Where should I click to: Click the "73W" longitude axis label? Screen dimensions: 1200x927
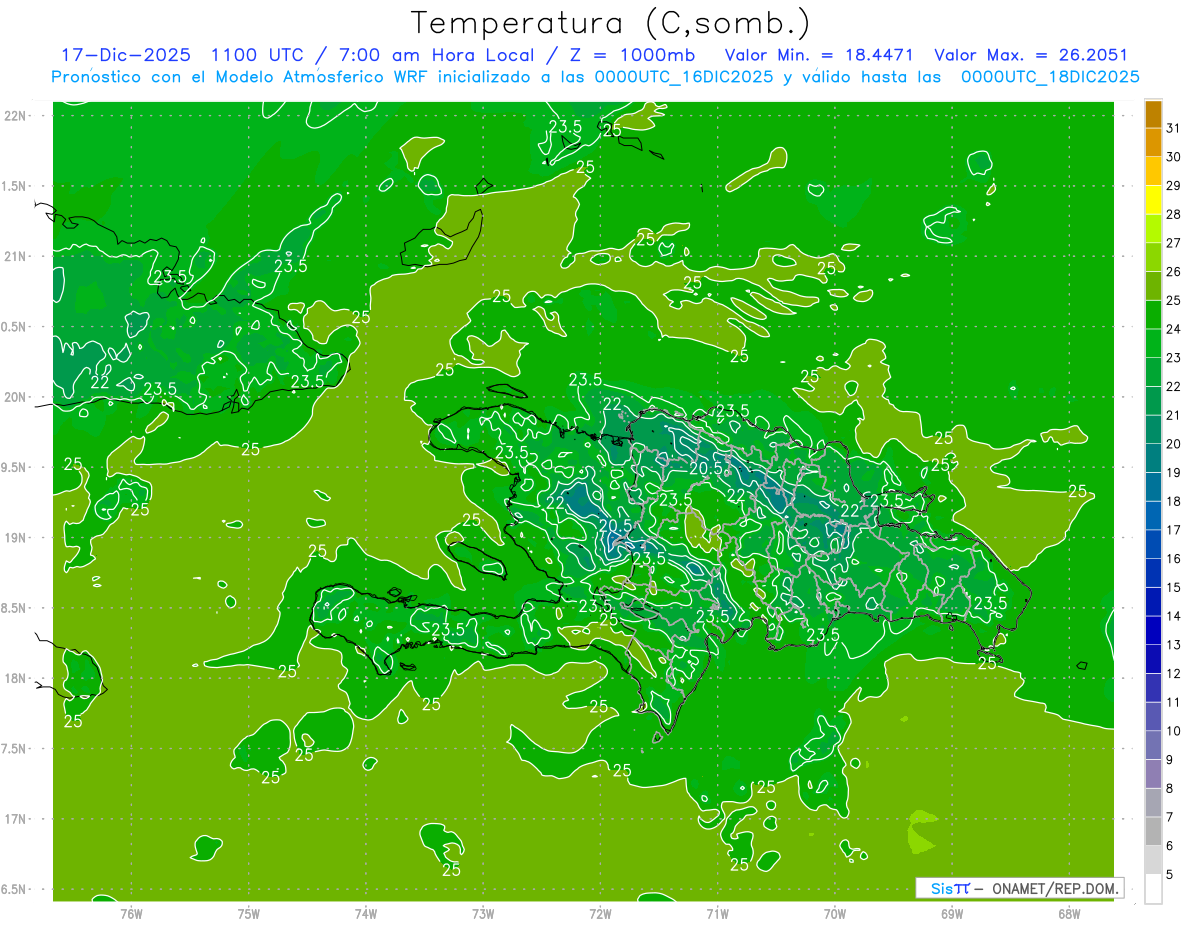[x=483, y=915]
